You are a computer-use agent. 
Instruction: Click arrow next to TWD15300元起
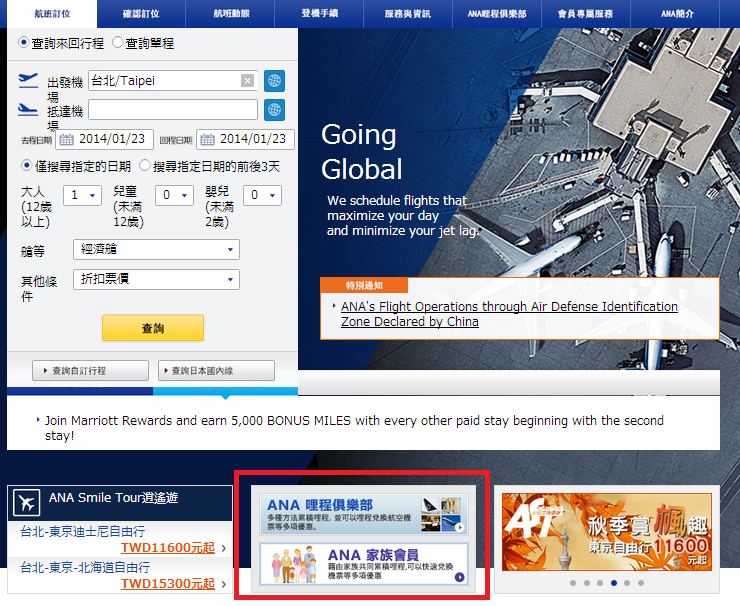coord(224,584)
